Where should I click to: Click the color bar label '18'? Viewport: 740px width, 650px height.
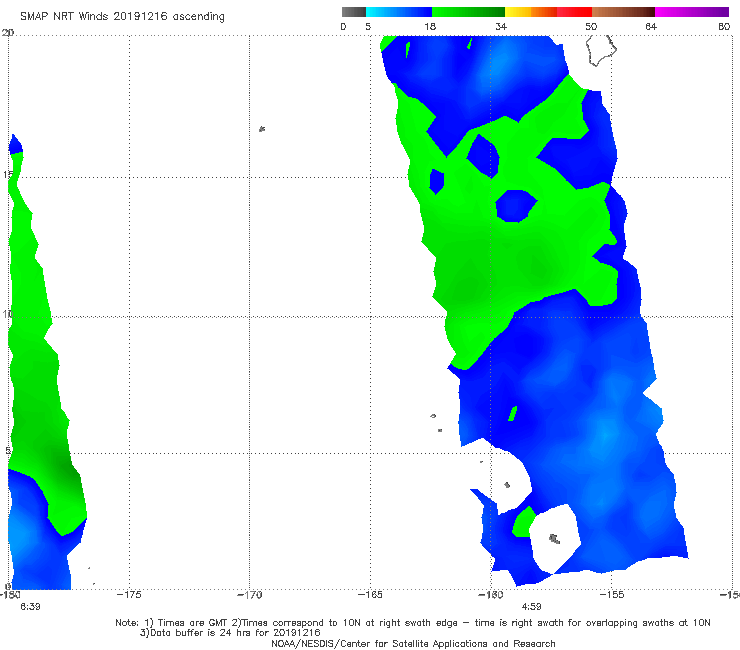pyautogui.click(x=430, y=27)
